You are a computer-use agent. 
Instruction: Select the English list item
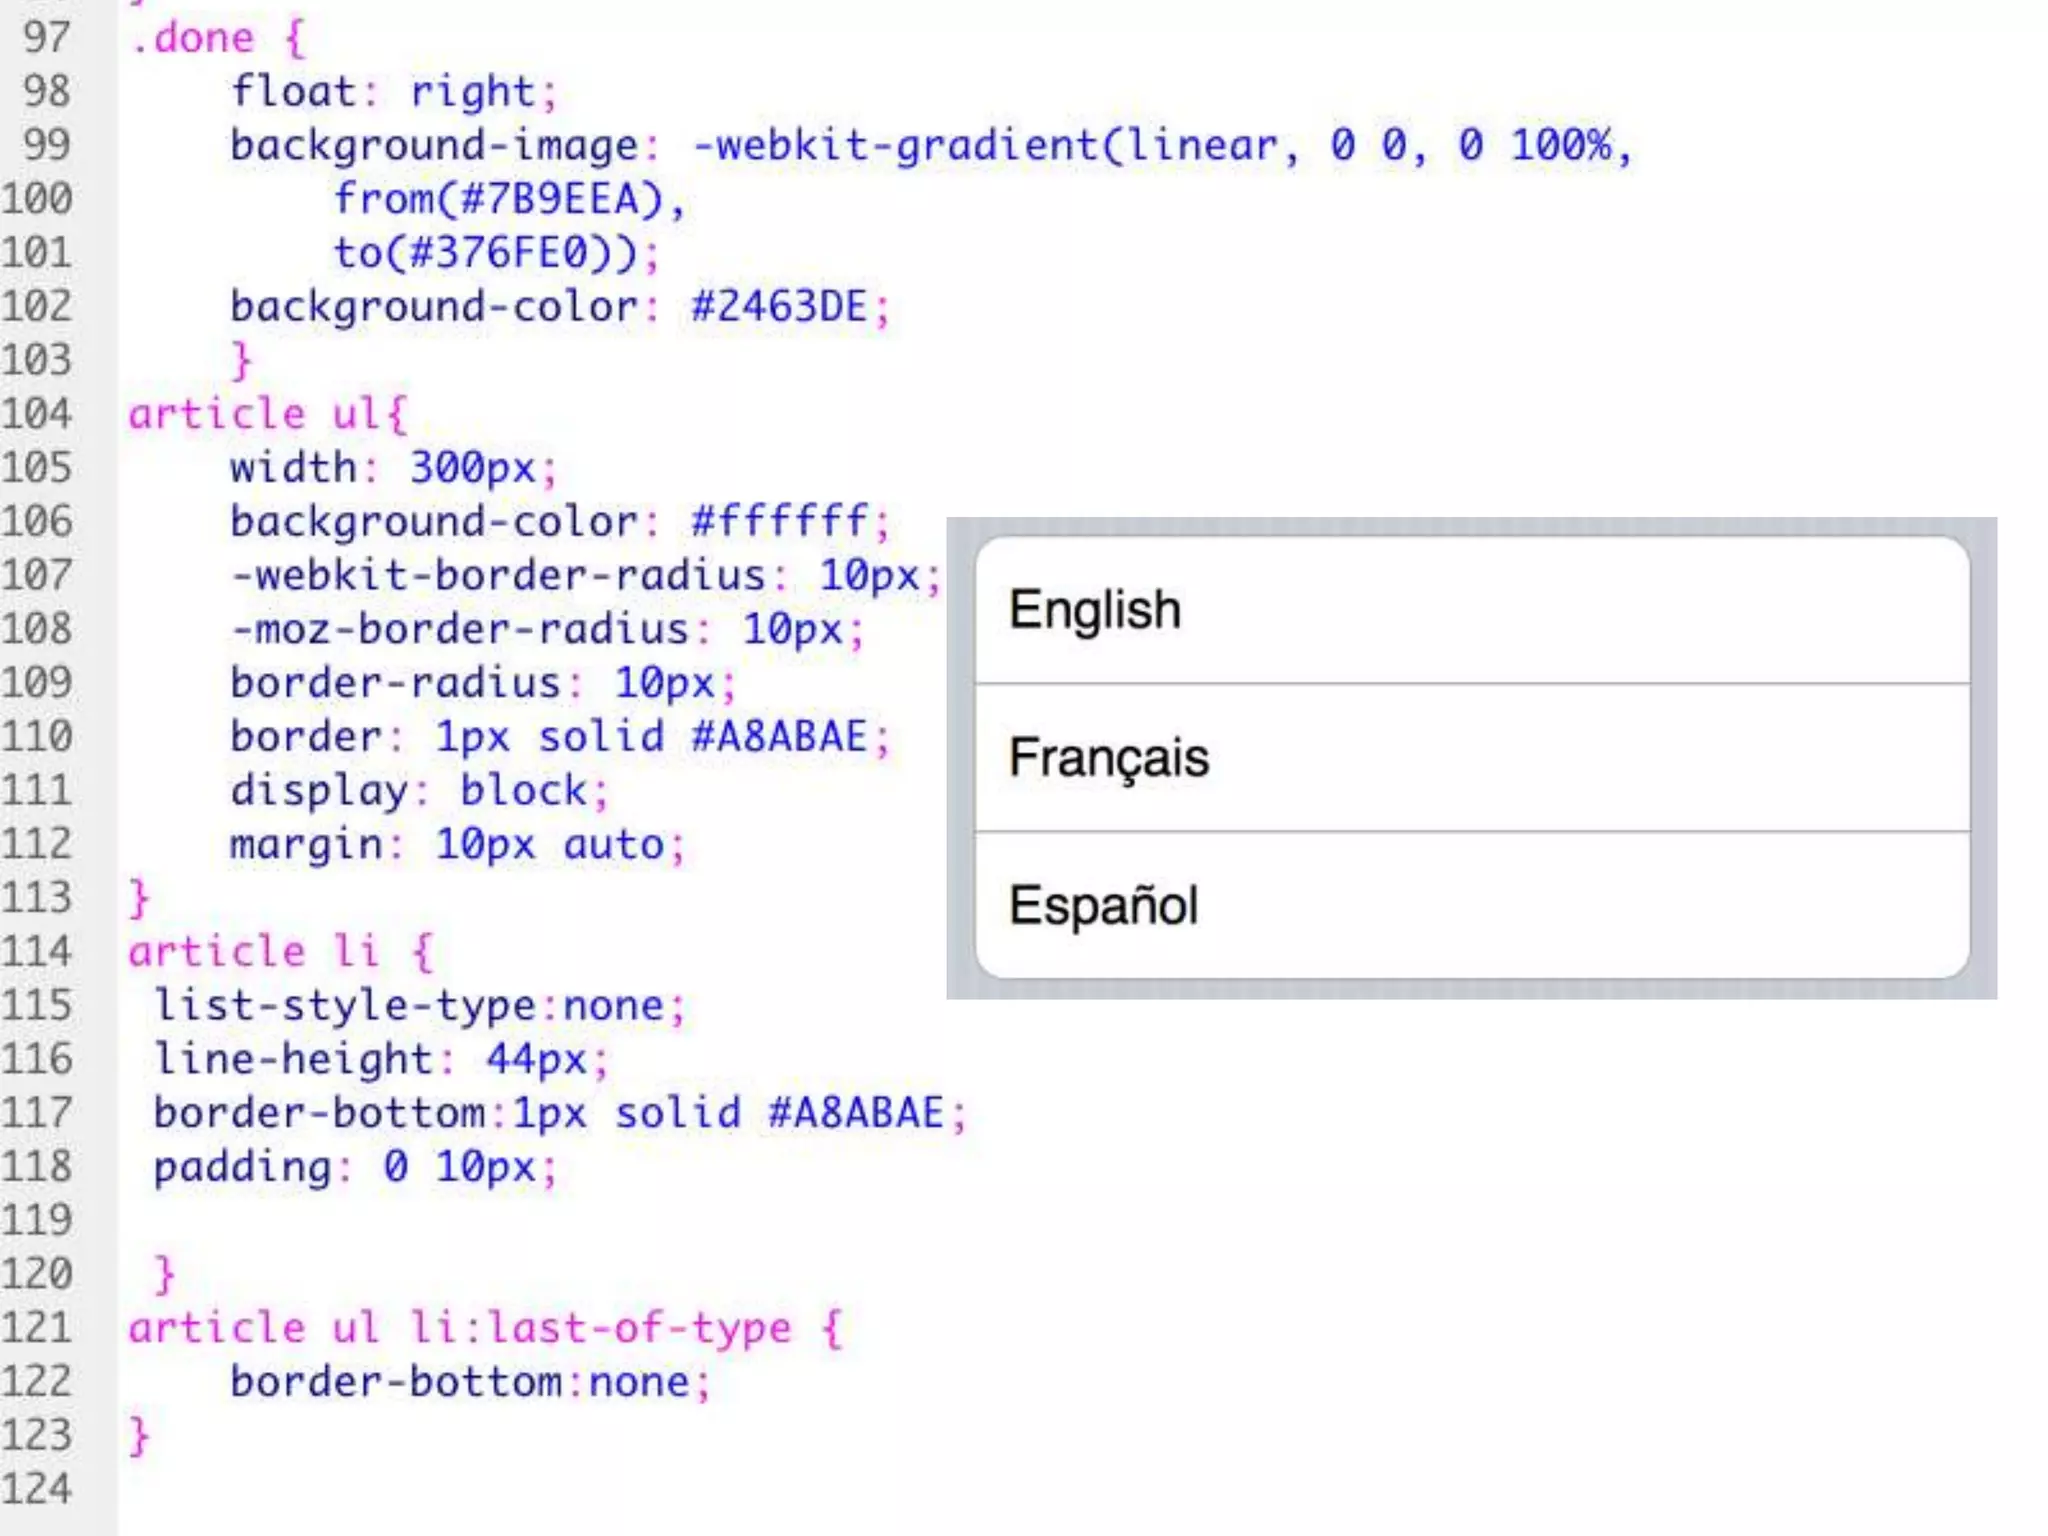tap(1472, 610)
